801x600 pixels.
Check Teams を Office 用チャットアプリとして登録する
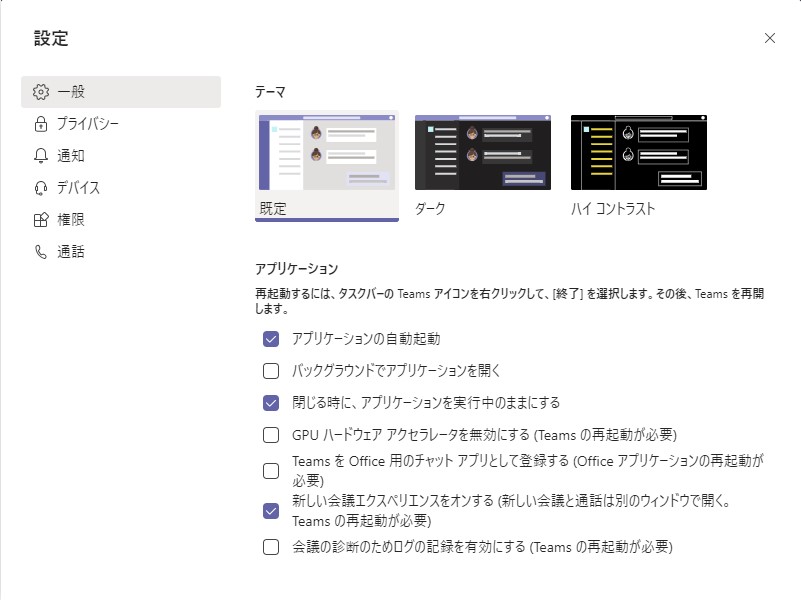[x=268, y=468]
